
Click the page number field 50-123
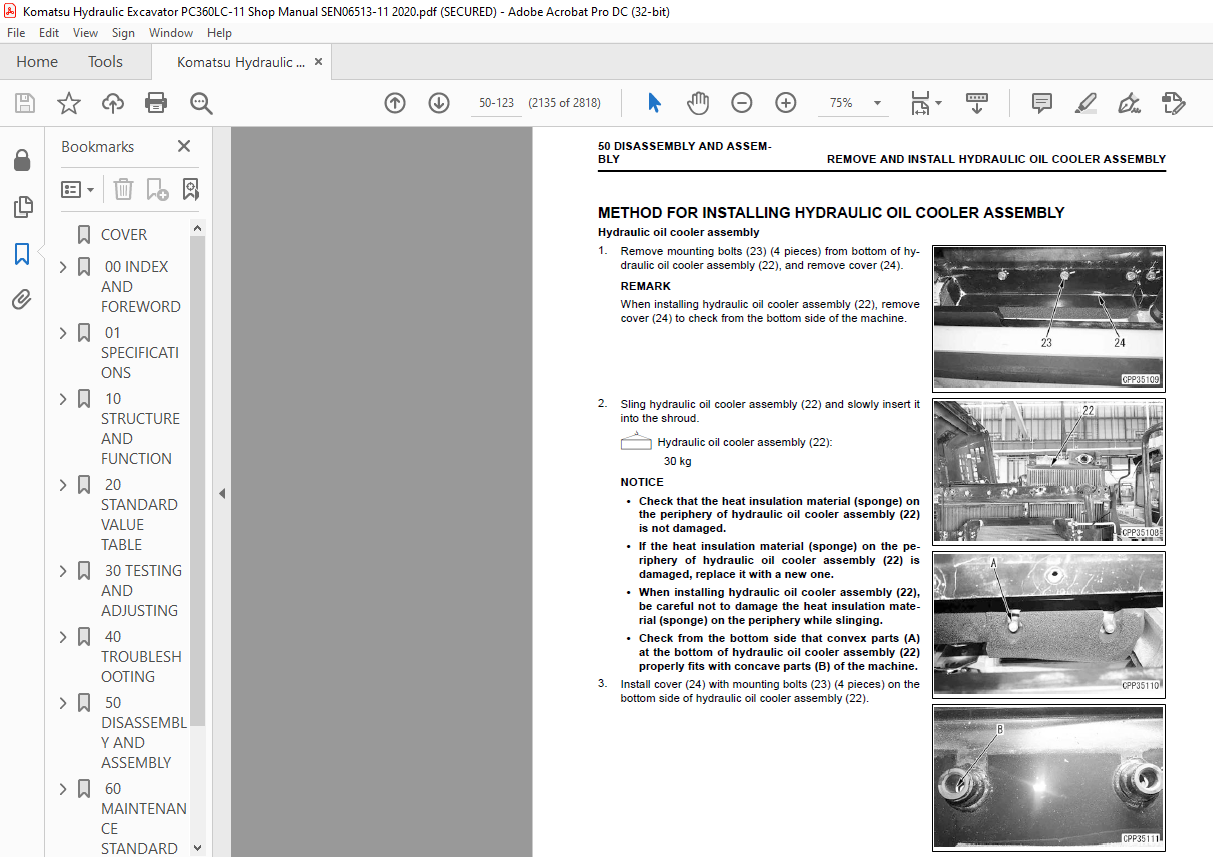click(497, 103)
